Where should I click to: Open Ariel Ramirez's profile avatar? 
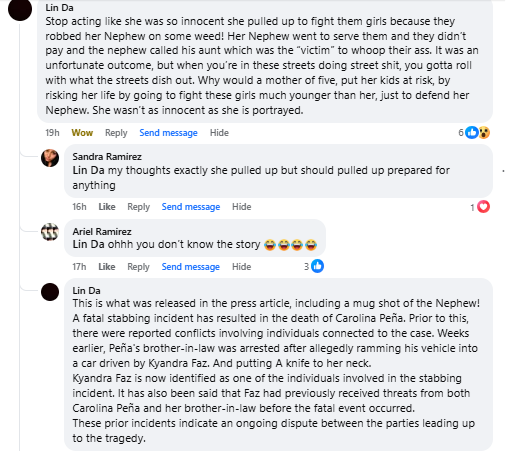click(50, 232)
